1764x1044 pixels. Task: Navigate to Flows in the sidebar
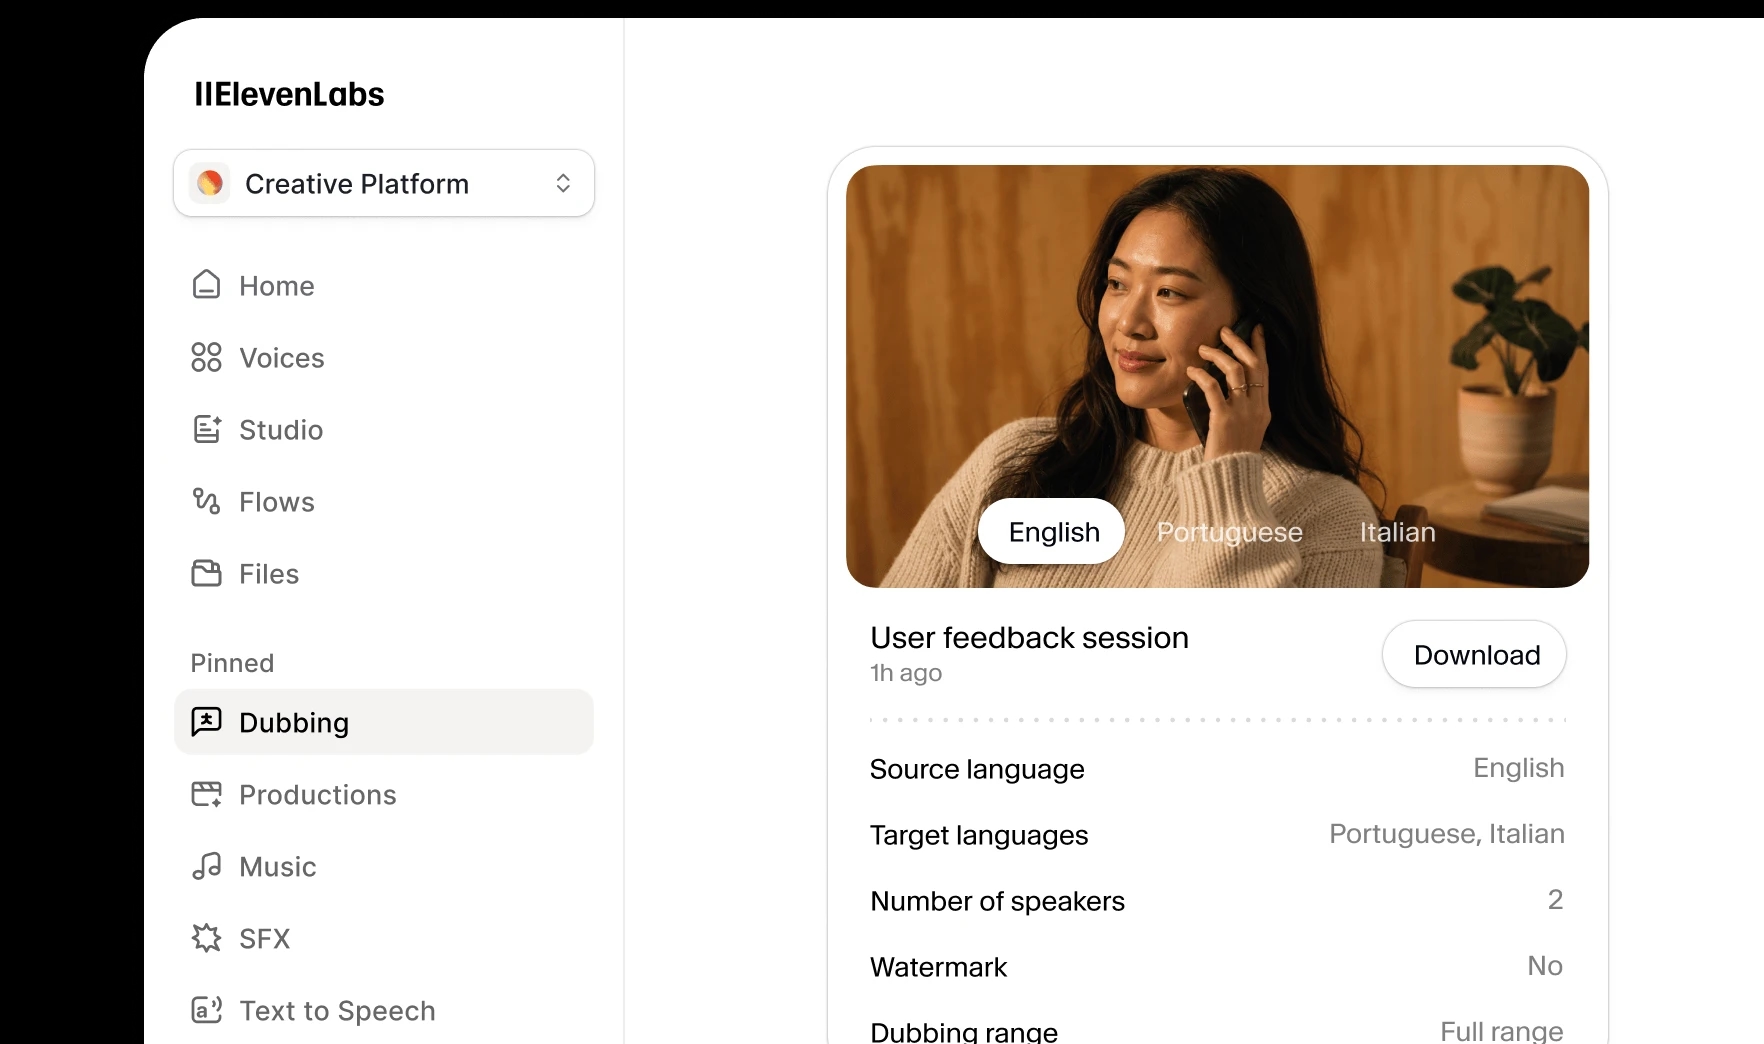click(x=384, y=502)
